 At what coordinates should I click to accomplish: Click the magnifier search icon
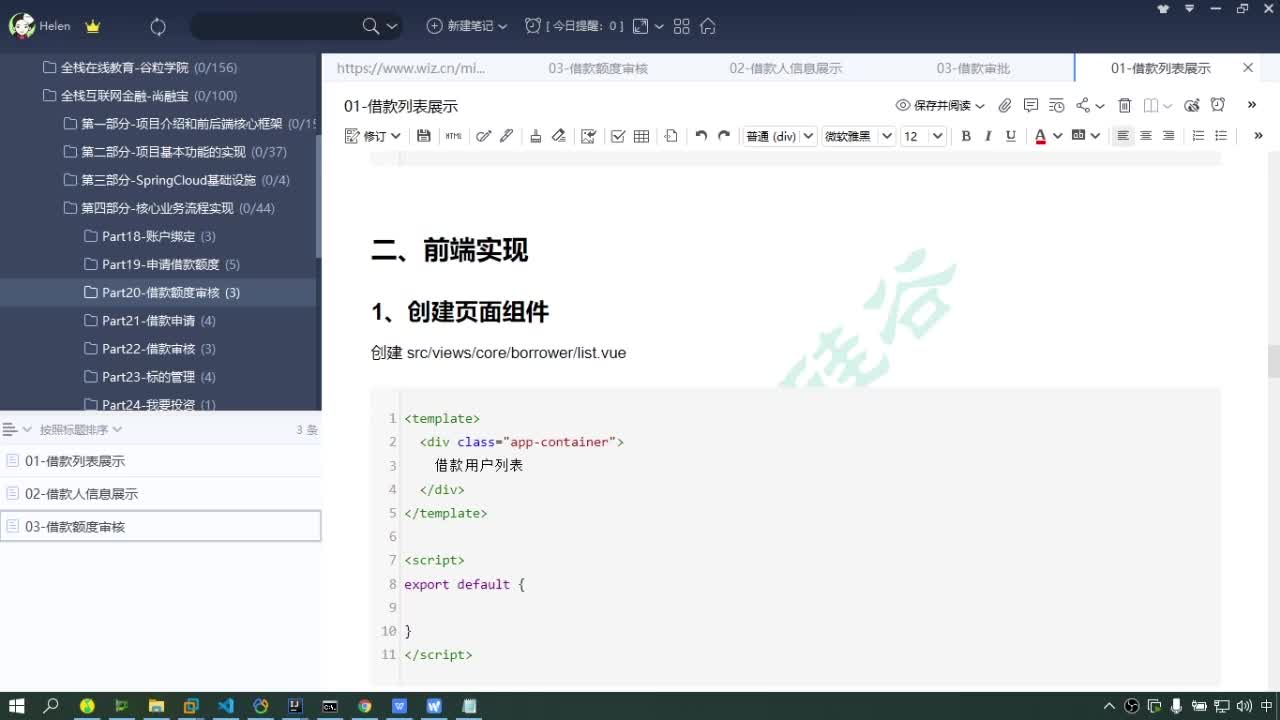370,26
